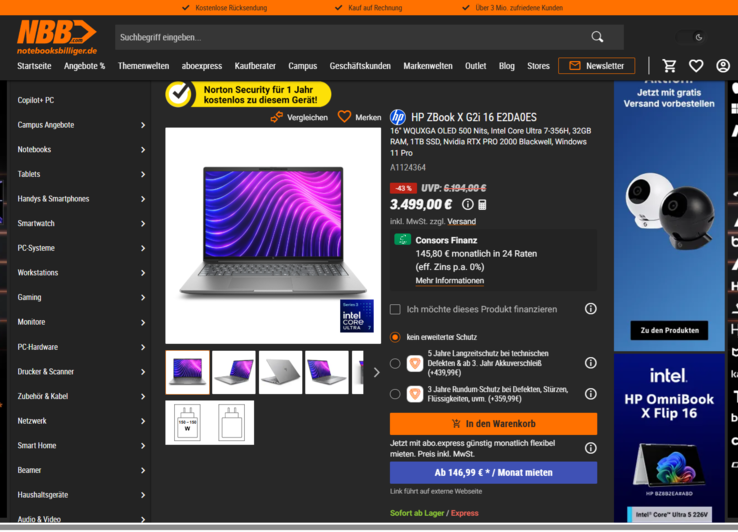This screenshot has height=532, width=738.
Task: Open Themenwelten in top navigation
Action: pyautogui.click(x=144, y=66)
